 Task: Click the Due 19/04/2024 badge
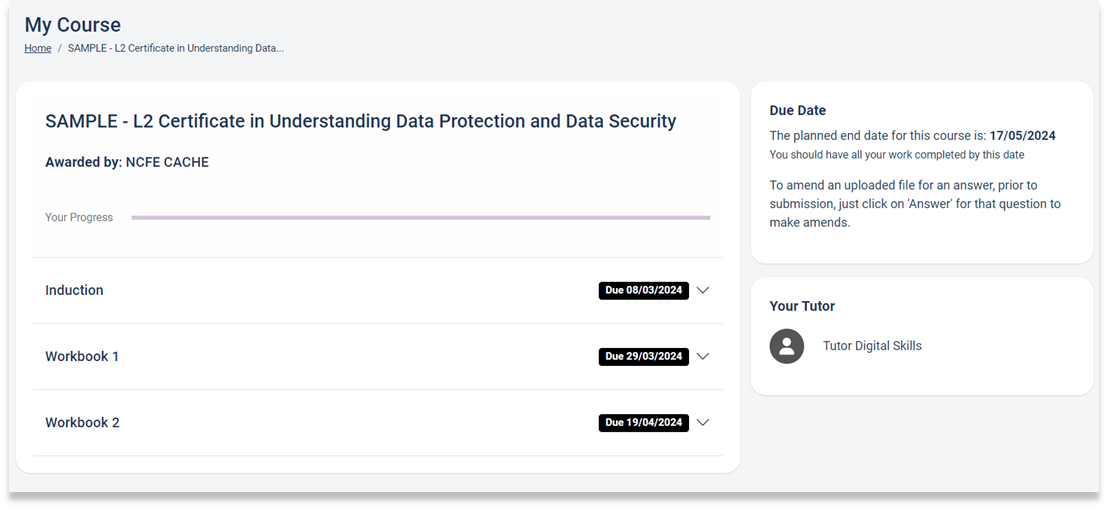point(644,423)
